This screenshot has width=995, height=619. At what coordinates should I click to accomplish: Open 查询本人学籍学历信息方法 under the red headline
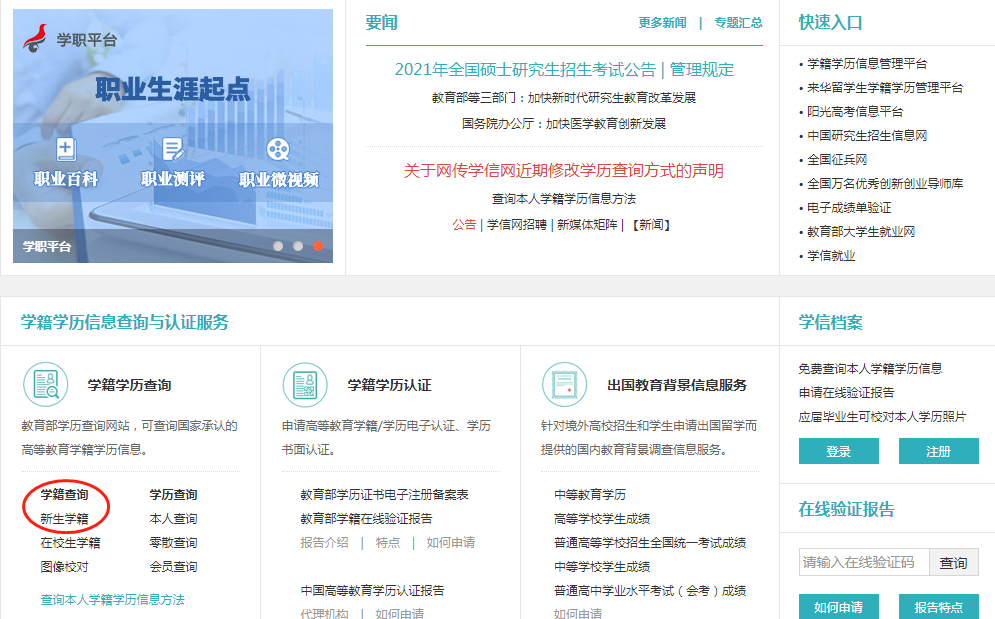[x=563, y=199]
